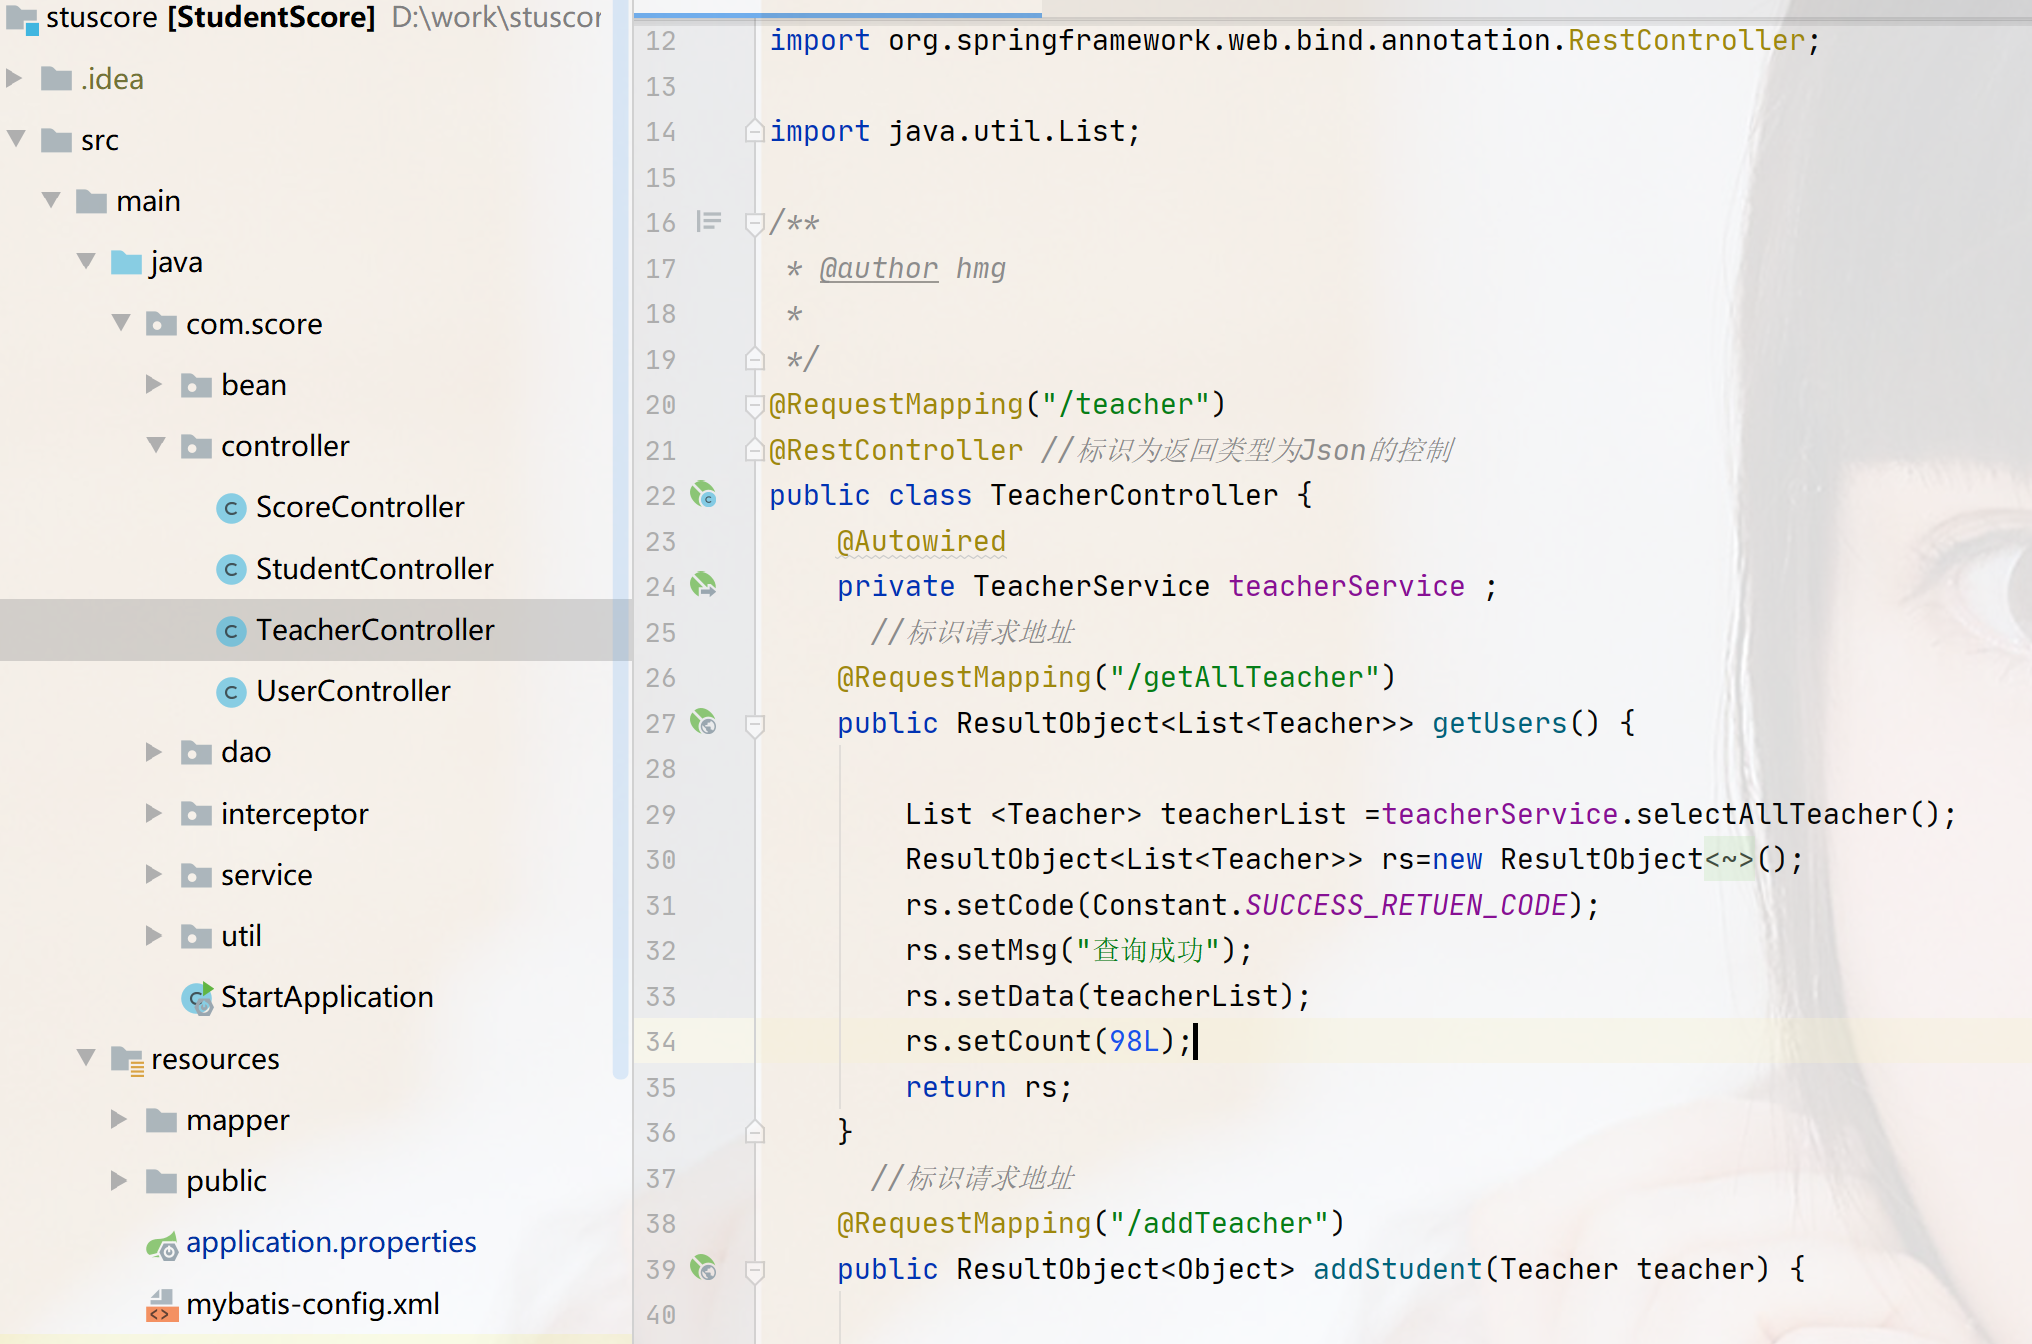Click the addStudent request mapping gutter icon

coord(704,1268)
